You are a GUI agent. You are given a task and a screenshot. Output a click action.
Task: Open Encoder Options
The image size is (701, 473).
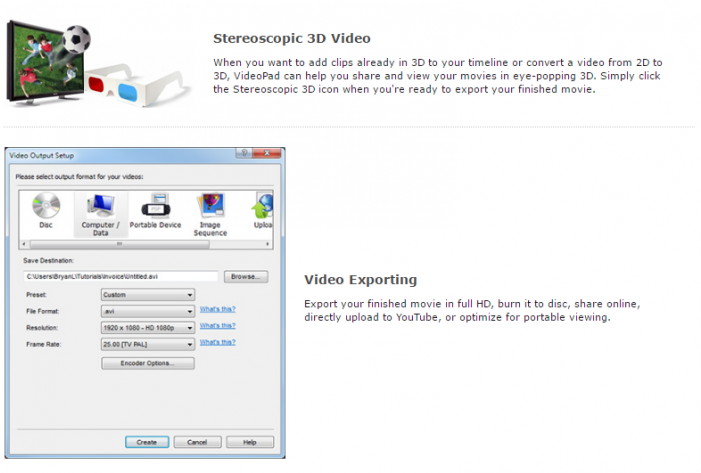148,363
